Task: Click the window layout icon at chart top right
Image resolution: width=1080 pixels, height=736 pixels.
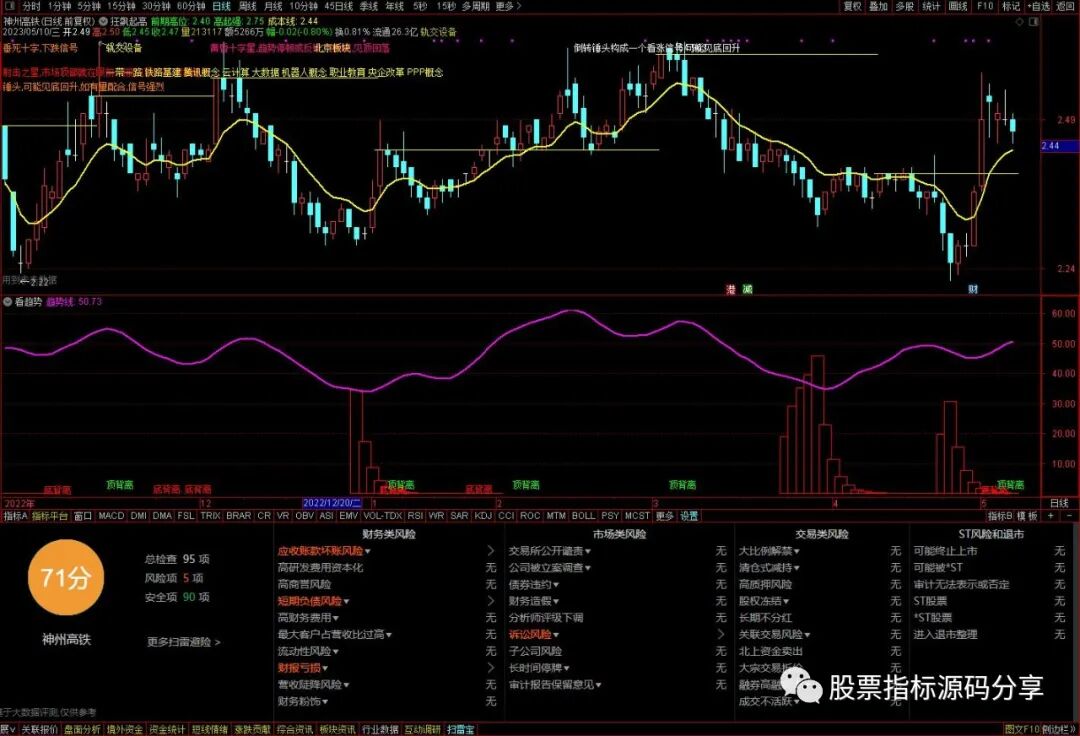Action: (1033, 22)
